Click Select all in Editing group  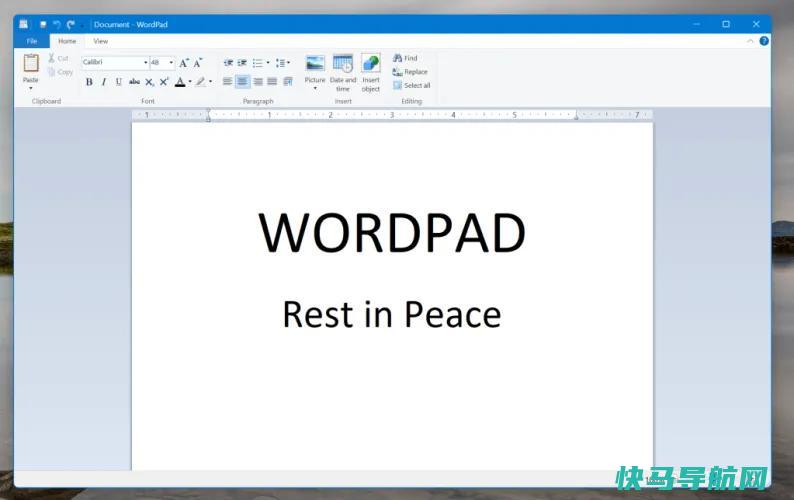pyautogui.click(x=412, y=86)
